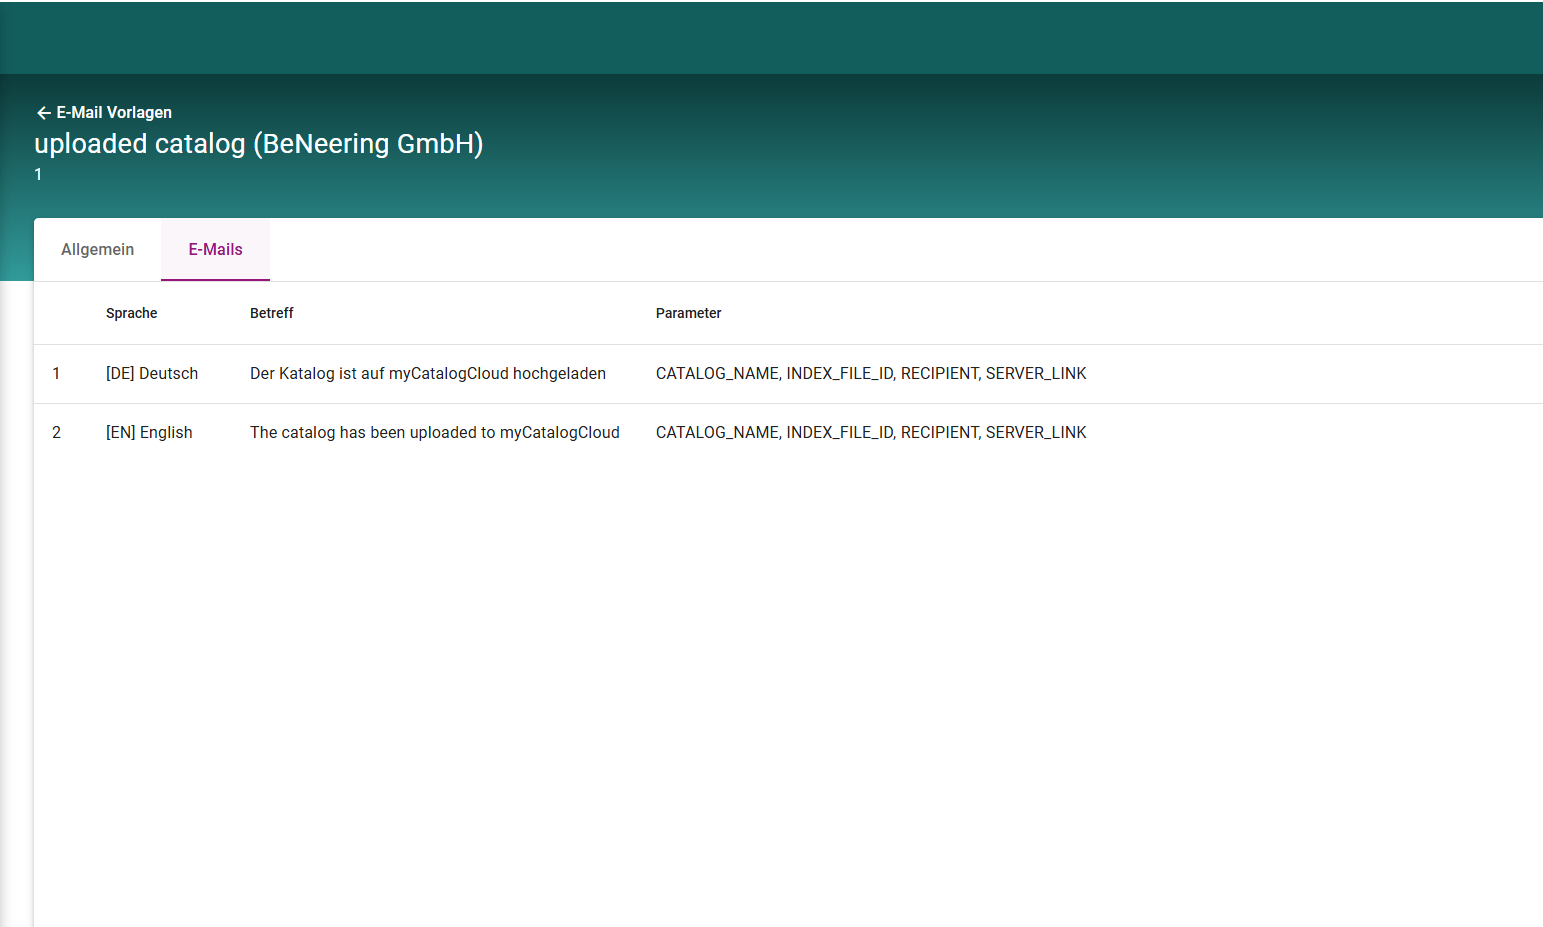Image resolution: width=1543 pixels, height=927 pixels.
Task: Click the page title 'uploaded catalog (BeNeering GmbH)'
Action: coord(259,144)
